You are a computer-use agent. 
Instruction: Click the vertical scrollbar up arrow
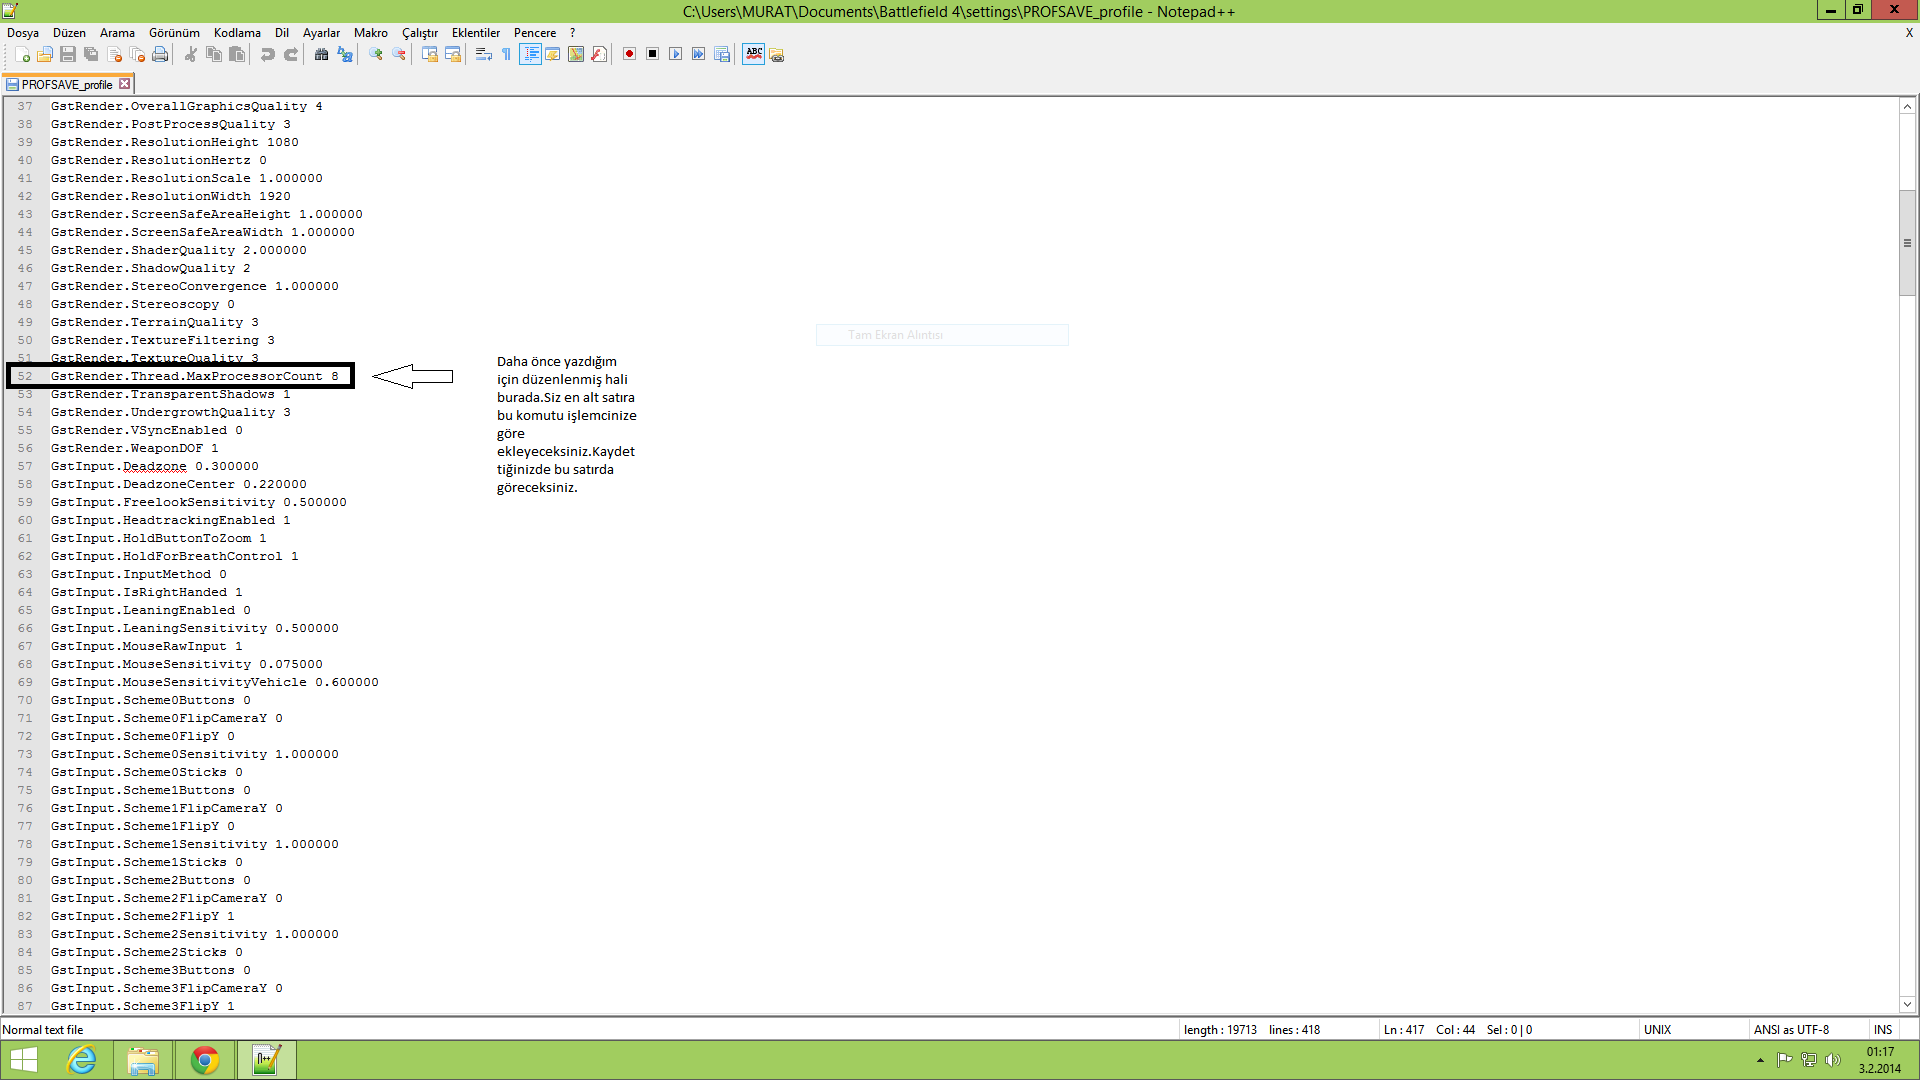(1907, 106)
